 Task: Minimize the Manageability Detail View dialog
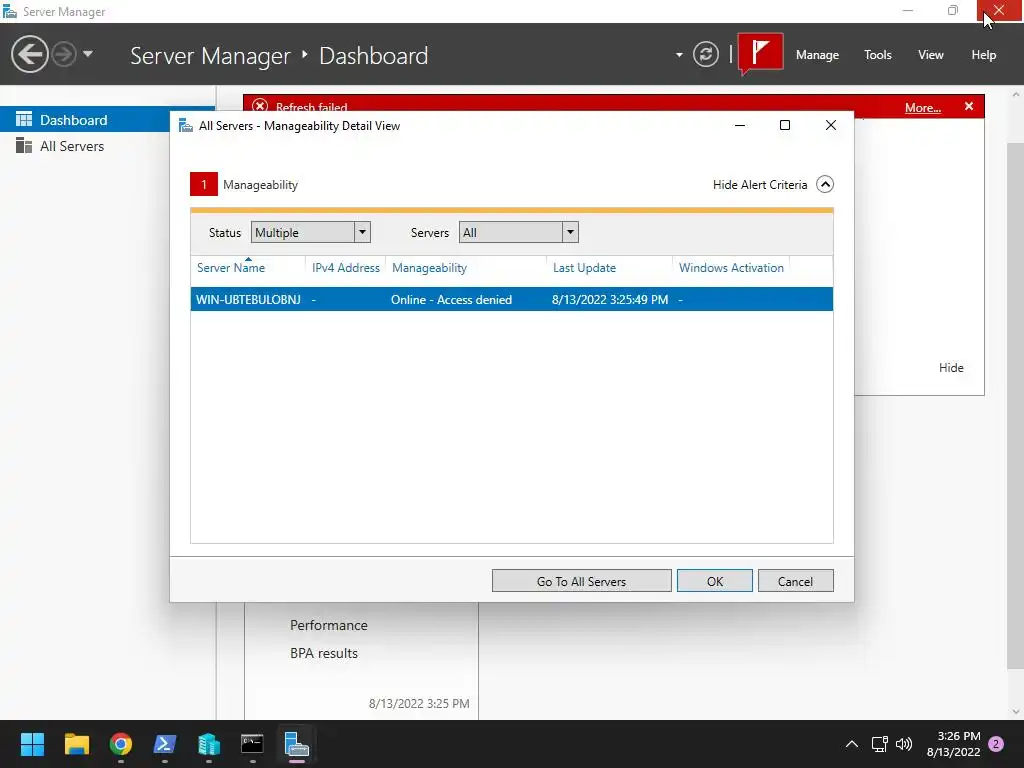(x=739, y=125)
